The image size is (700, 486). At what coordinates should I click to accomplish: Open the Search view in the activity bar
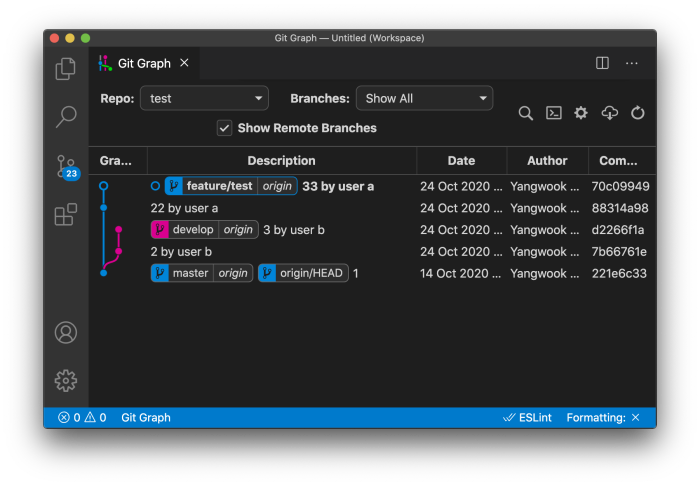[x=66, y=116]
